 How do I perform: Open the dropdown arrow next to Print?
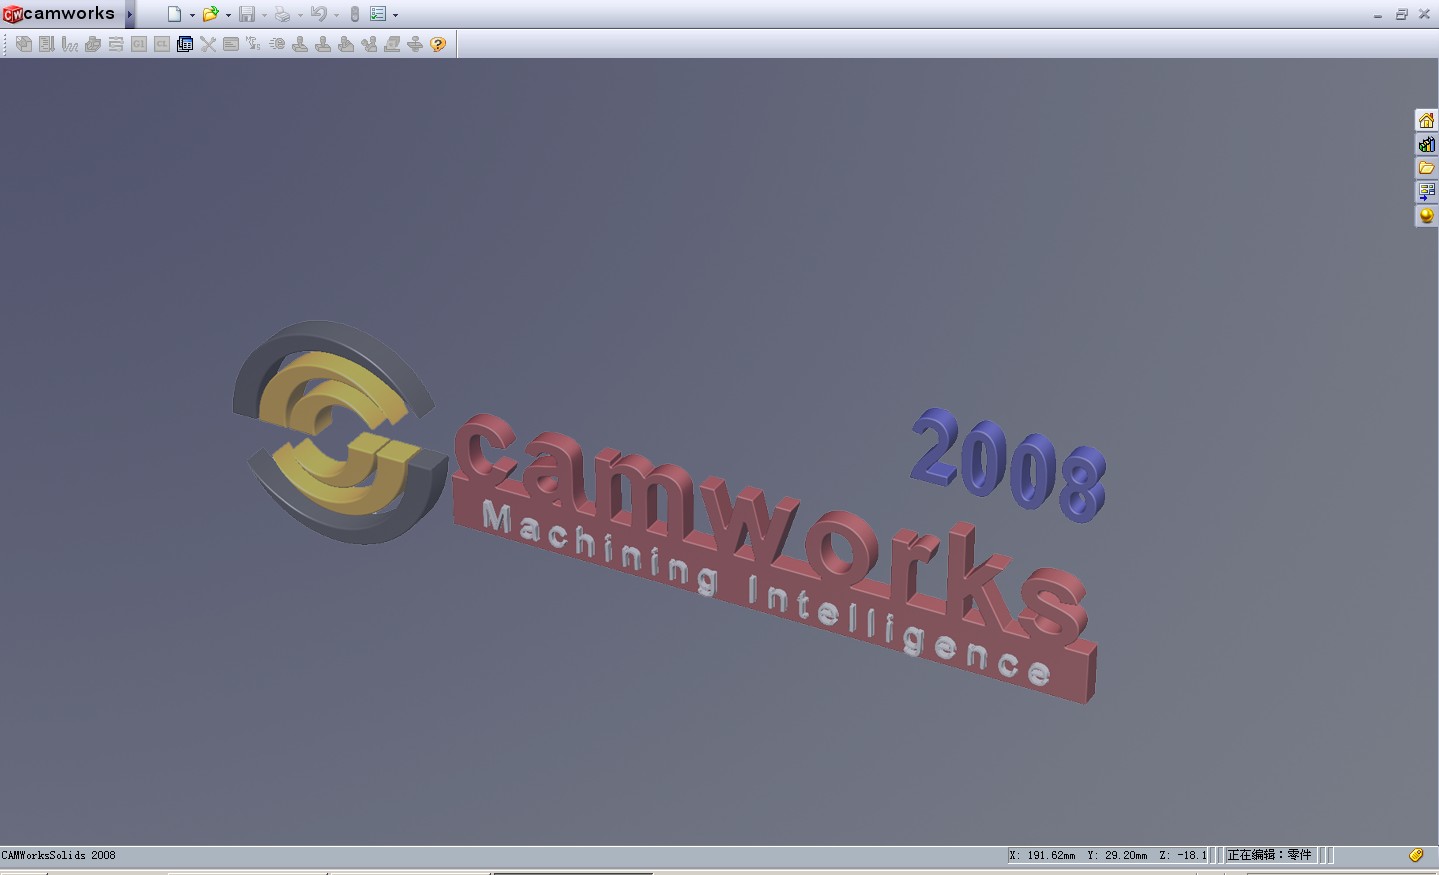(300, 15)
